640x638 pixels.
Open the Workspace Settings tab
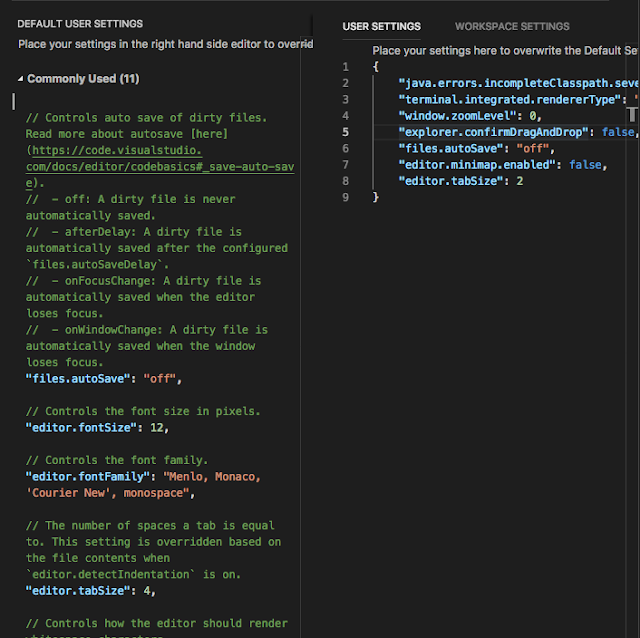coord(512,27)
